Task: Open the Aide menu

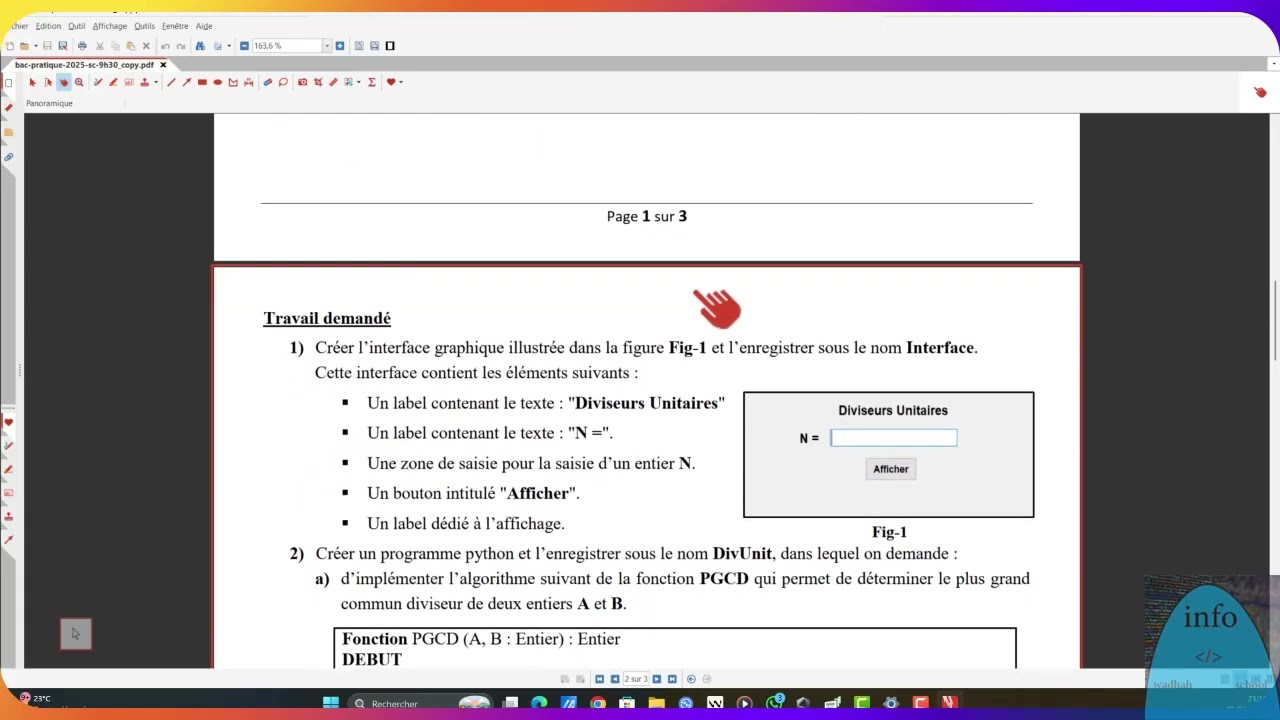Action: coord(204,26)
